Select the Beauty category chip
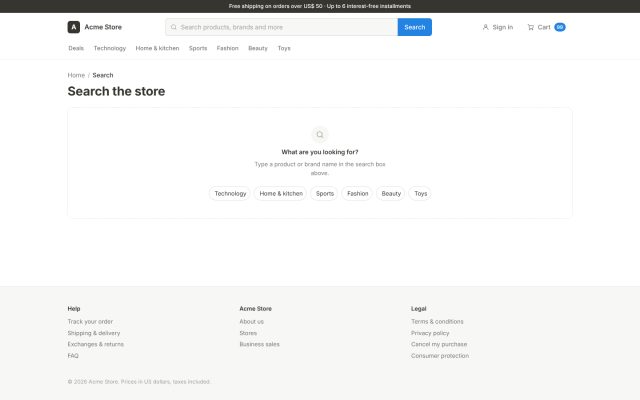Screen dimensions: 640x400 391,193
